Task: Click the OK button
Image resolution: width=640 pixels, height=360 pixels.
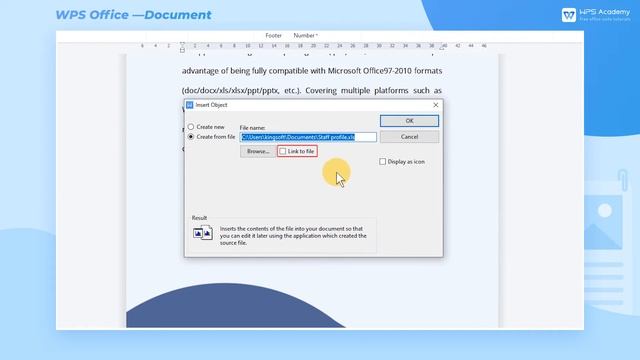Action: (409, 121)
